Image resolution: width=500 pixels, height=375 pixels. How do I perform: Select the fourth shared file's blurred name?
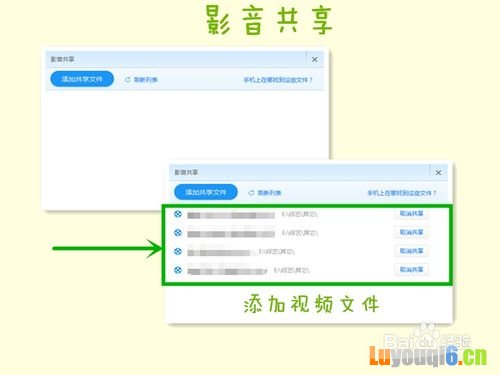click(x=227, y=271)
